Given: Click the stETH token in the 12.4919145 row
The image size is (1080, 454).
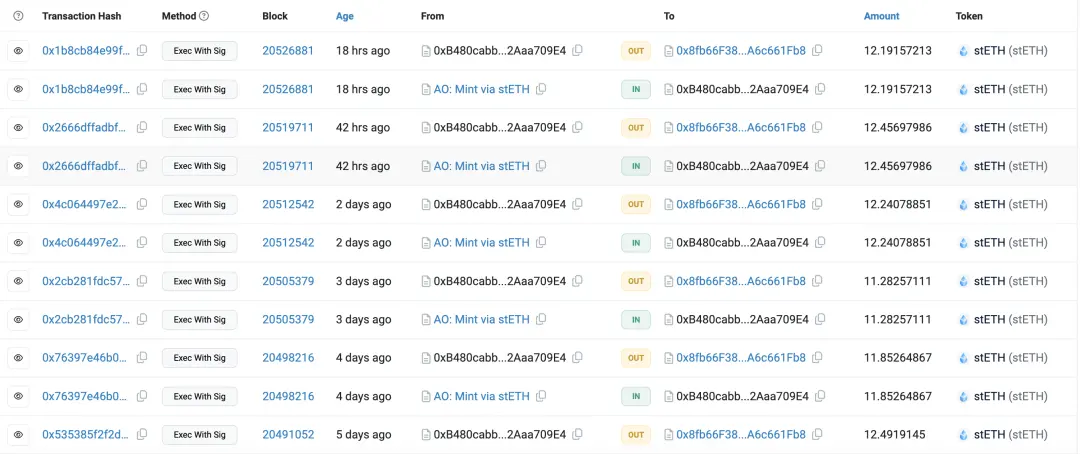Looking at the screenshot, I should coord(1009,435).
